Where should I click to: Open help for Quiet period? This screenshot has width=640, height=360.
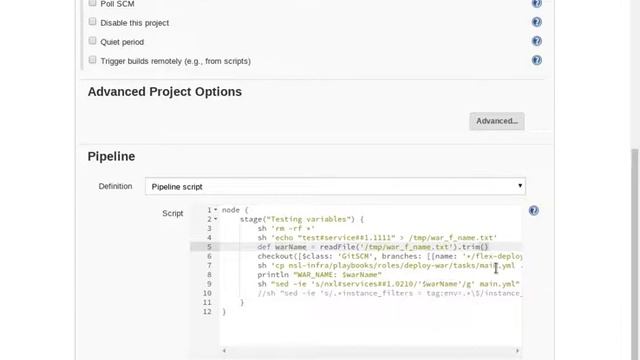point(536,41)
